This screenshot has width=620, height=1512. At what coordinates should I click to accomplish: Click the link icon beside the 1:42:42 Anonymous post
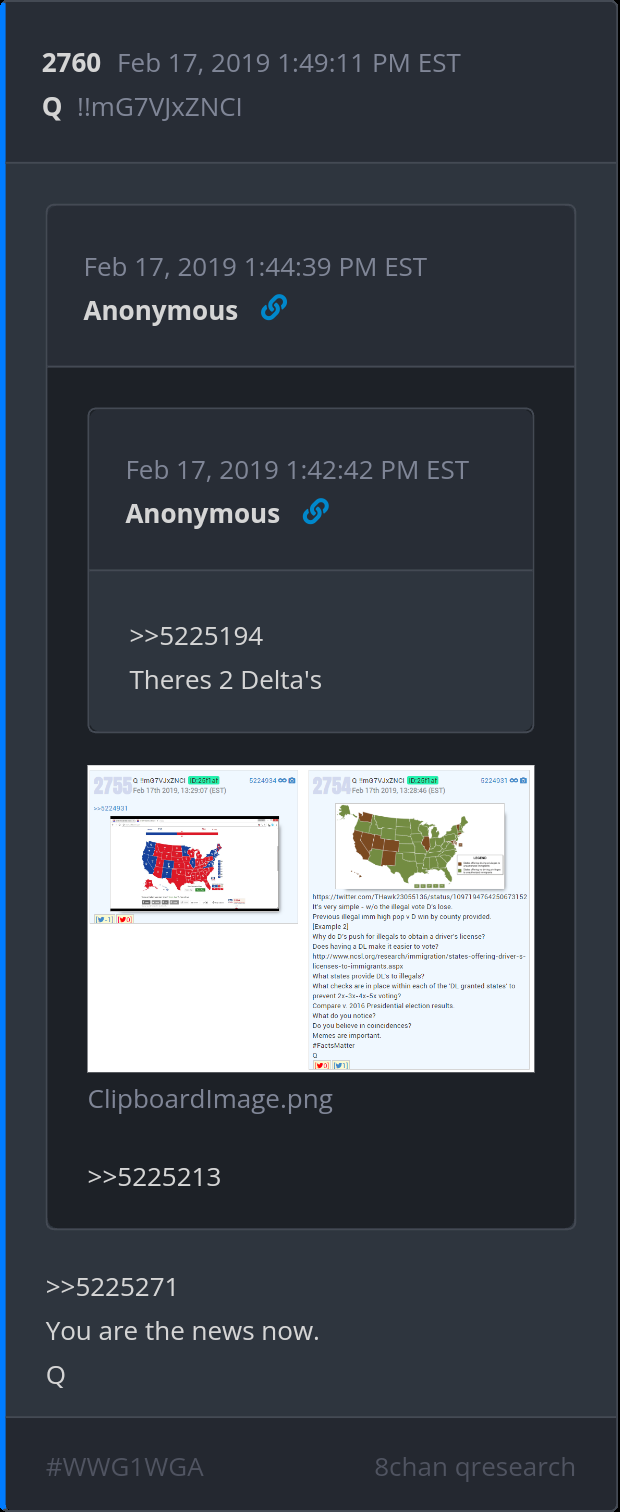coord(315,512)
